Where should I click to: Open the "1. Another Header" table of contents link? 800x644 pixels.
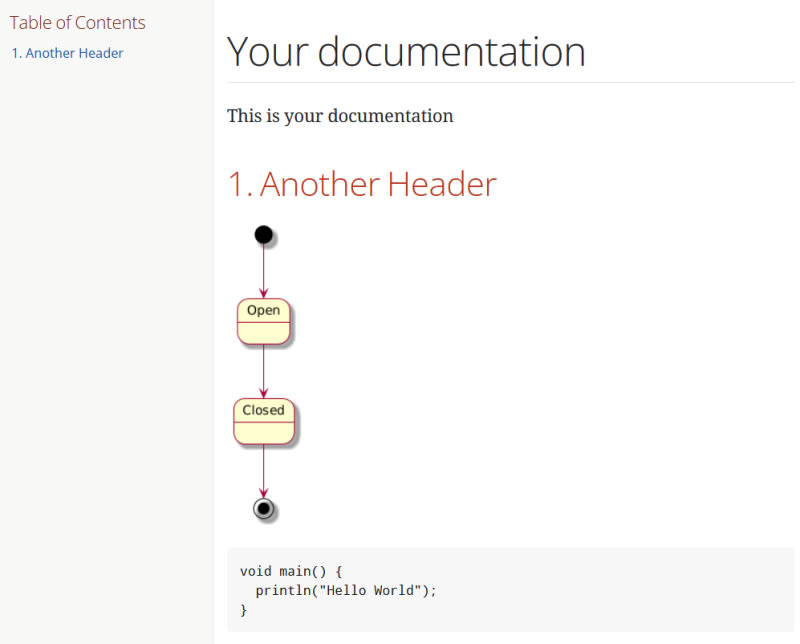[x=67, y=53]
